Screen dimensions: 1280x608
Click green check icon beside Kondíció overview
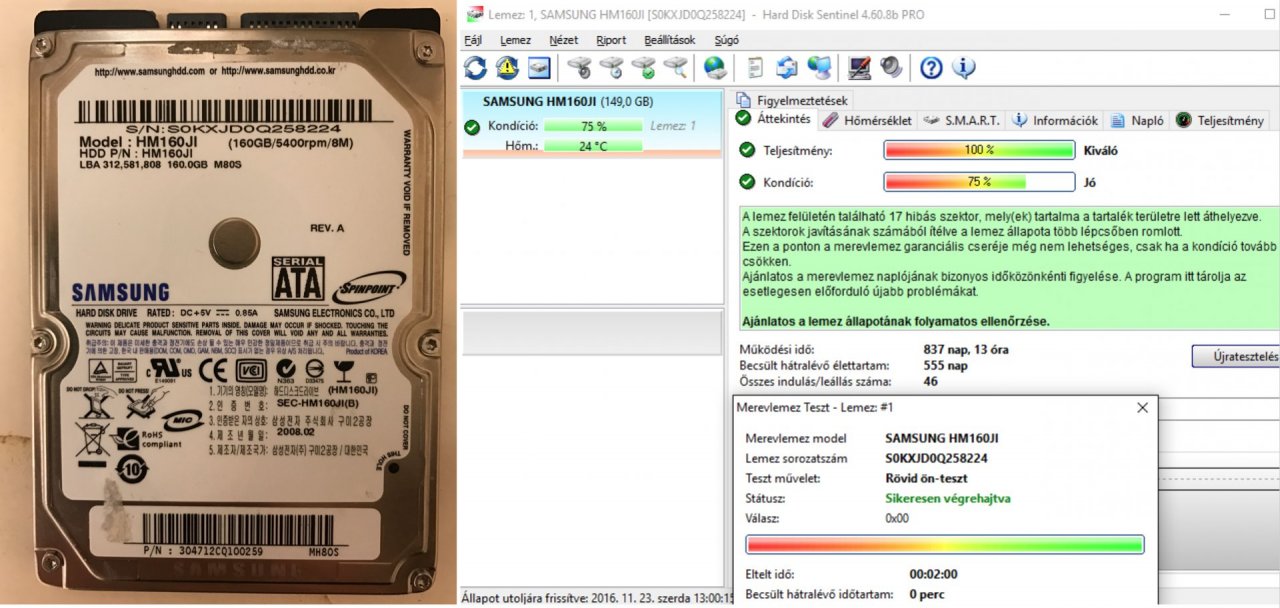point(746,182)
